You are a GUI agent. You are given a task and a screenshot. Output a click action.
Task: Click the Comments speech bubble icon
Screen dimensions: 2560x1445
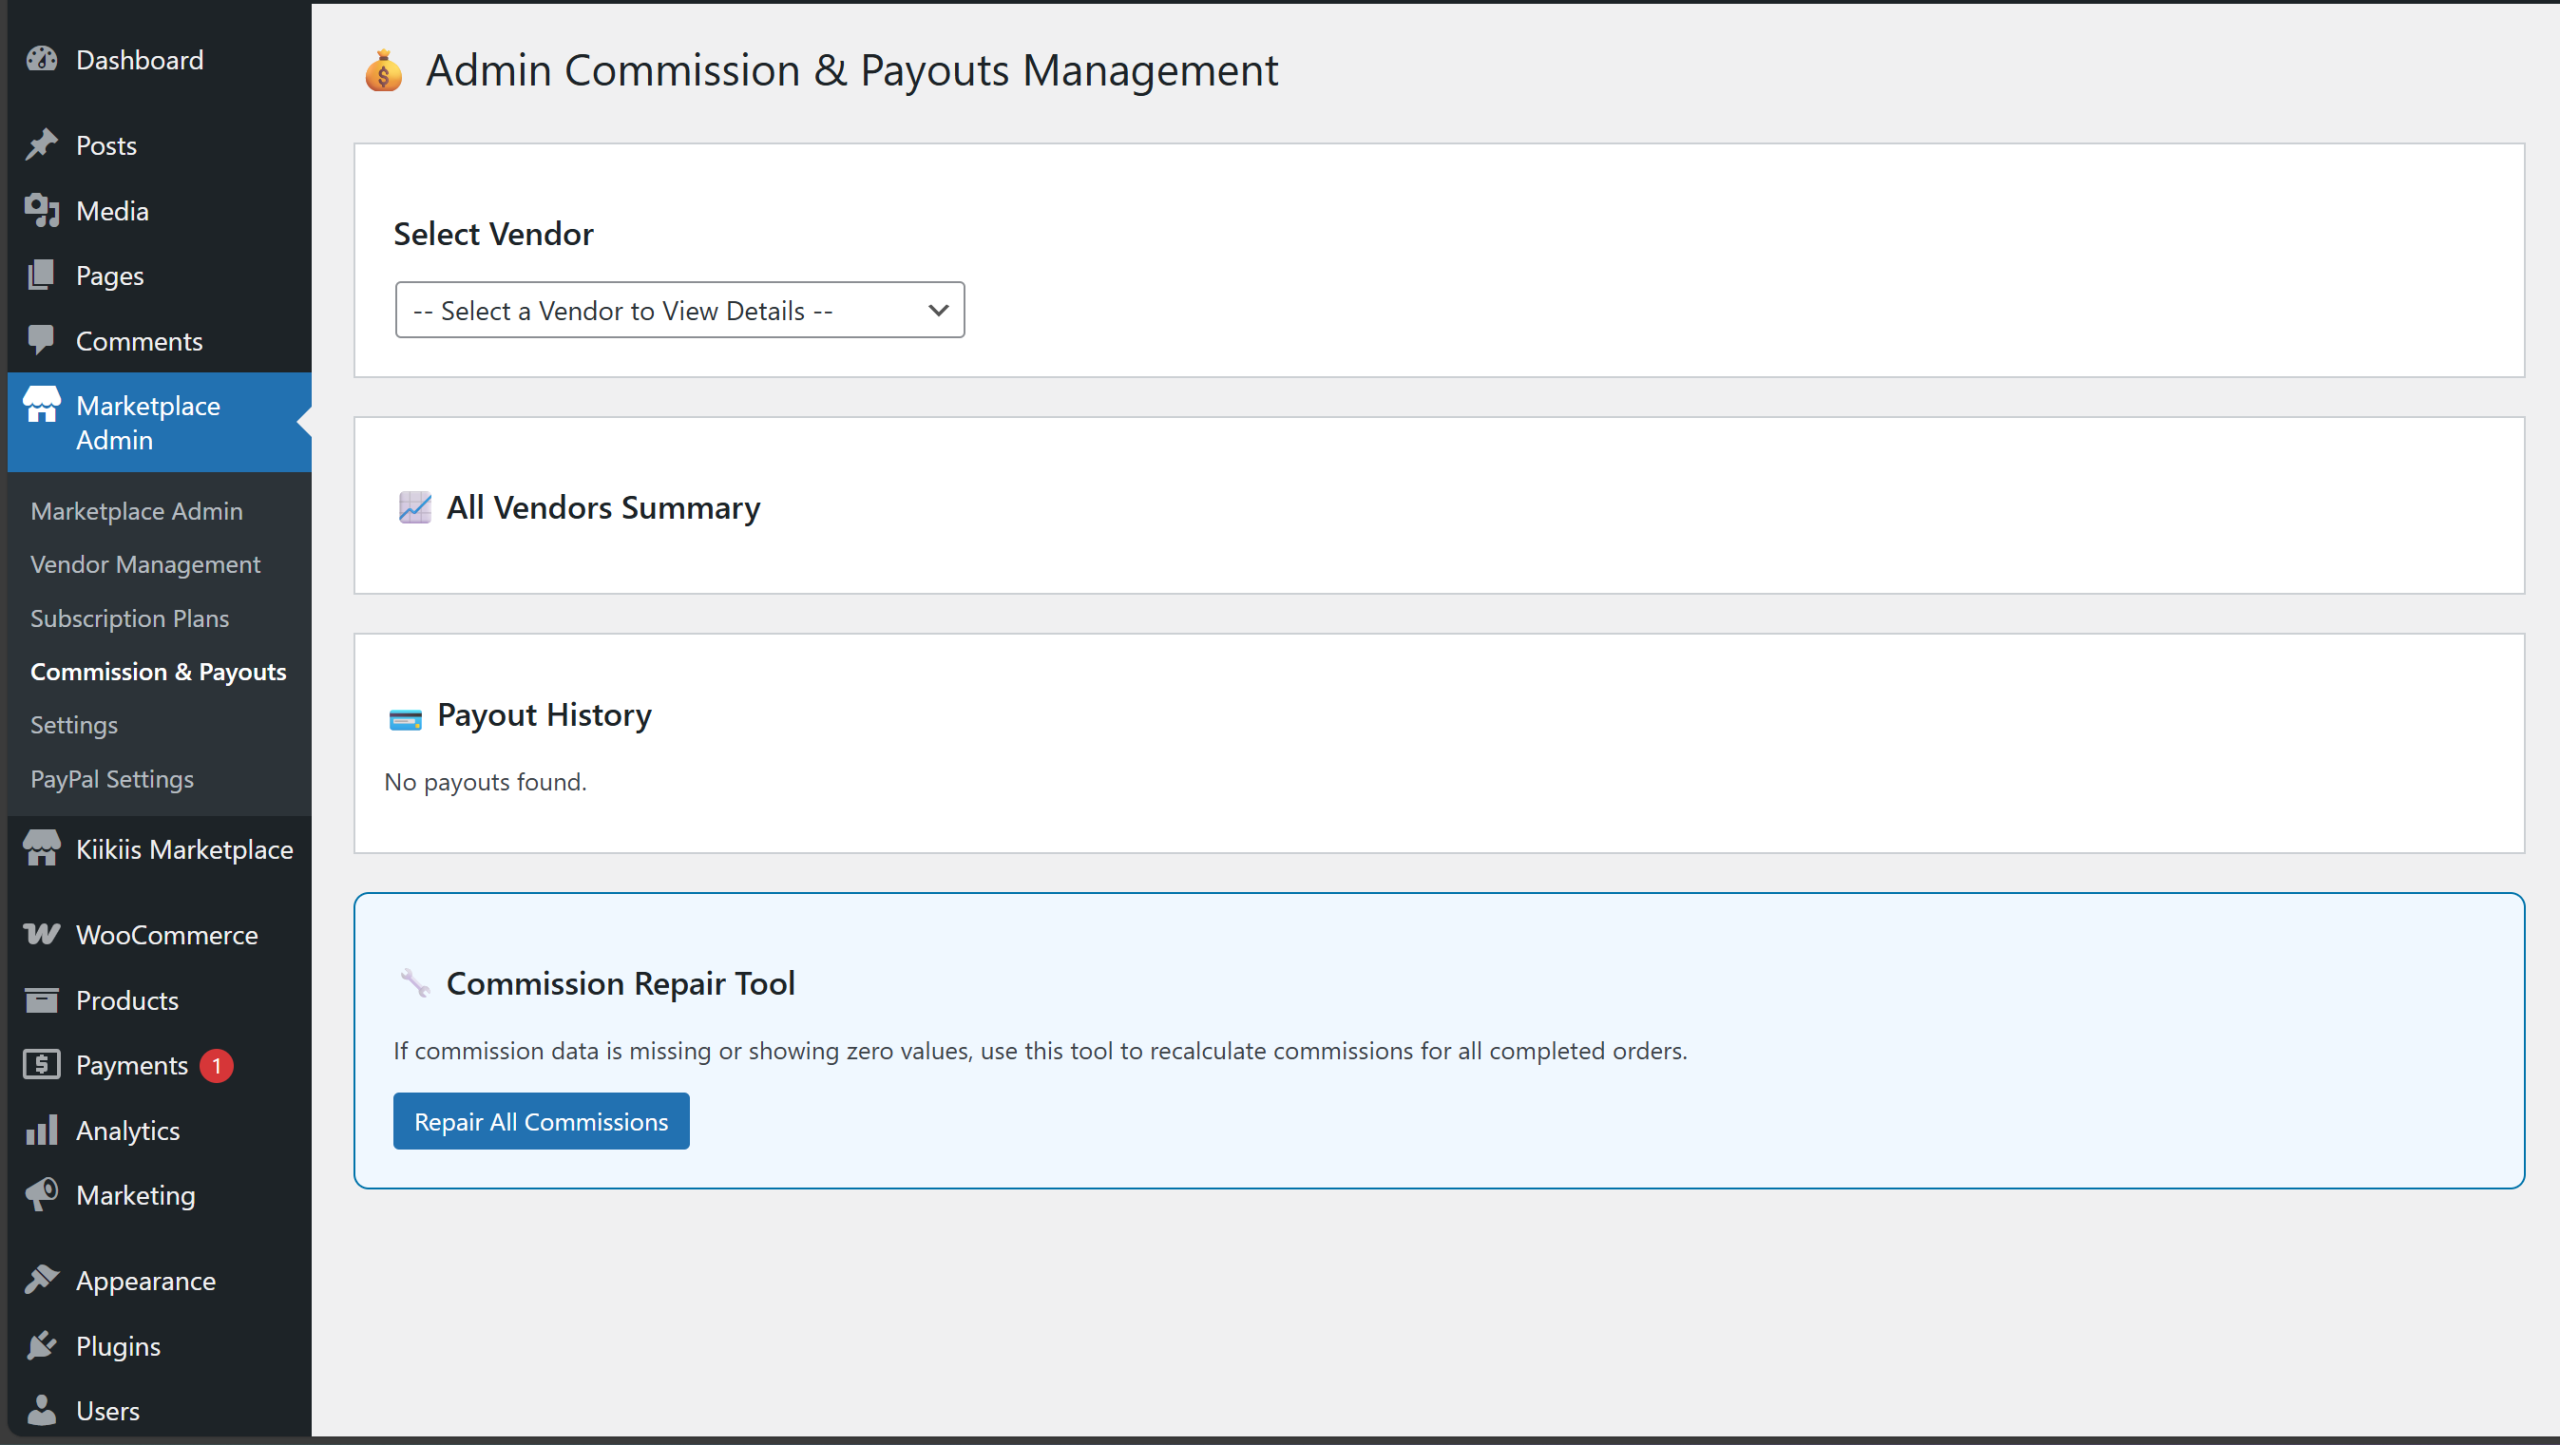point(41,340)
